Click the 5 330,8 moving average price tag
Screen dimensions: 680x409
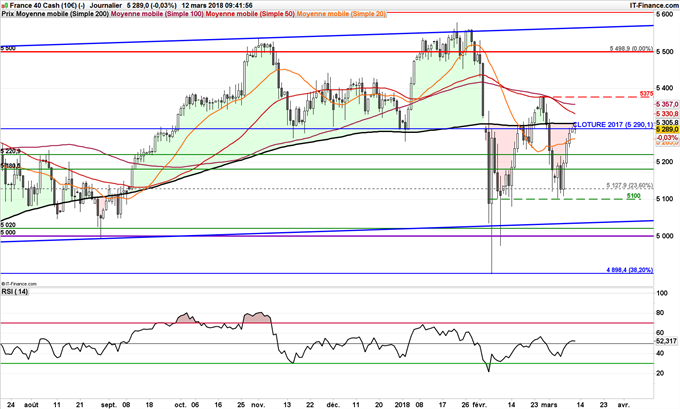coord(667,114)
